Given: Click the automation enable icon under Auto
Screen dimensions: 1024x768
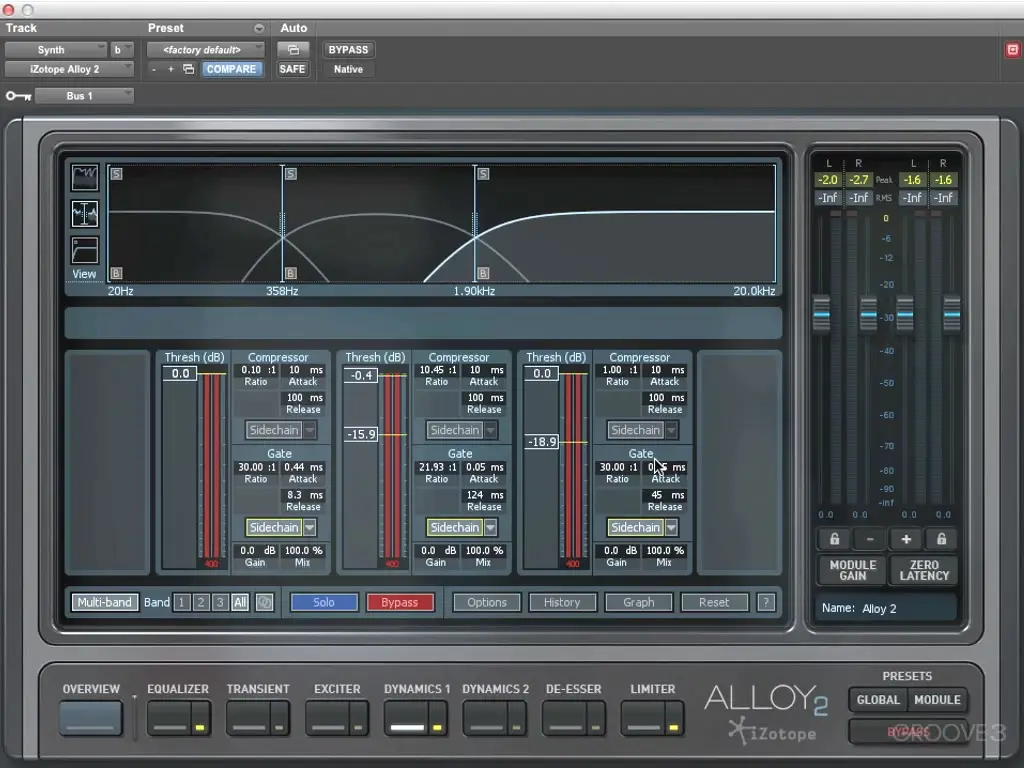Looking at the screenshot, I should click(293, 50).
